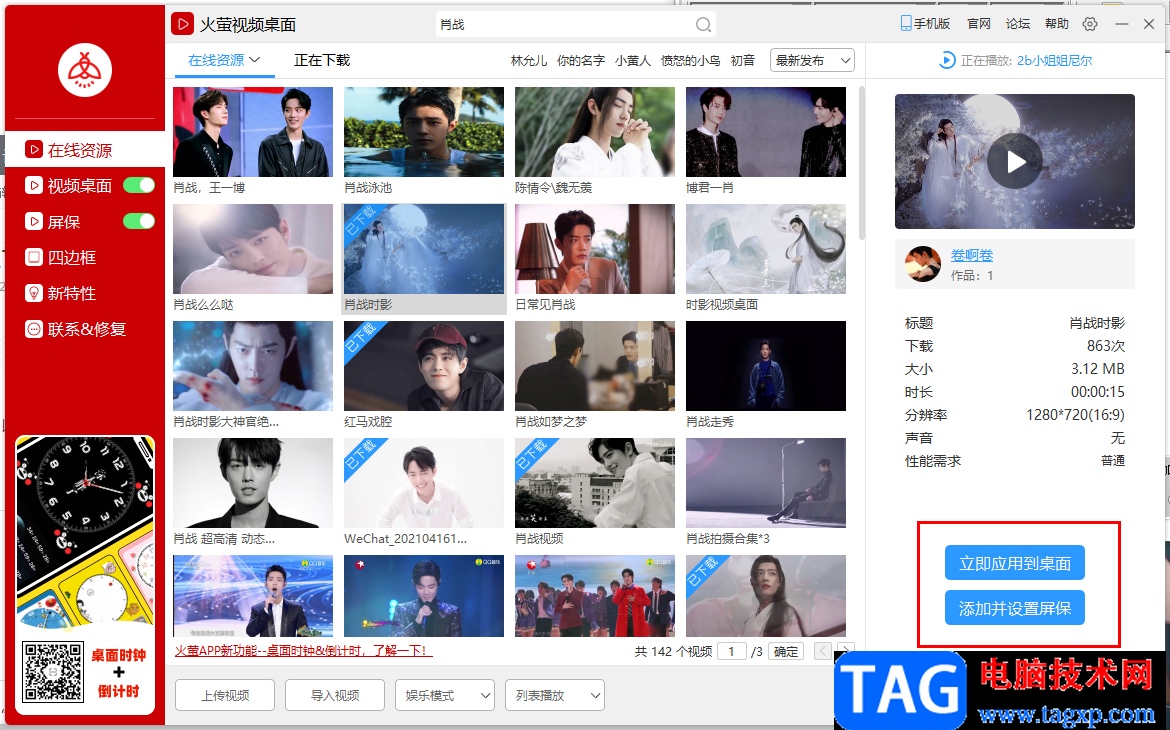Select the 肖战时影大神官绝... thumbnail
The width and height of the screenshot is (1170, 730).
click(253, 366)
